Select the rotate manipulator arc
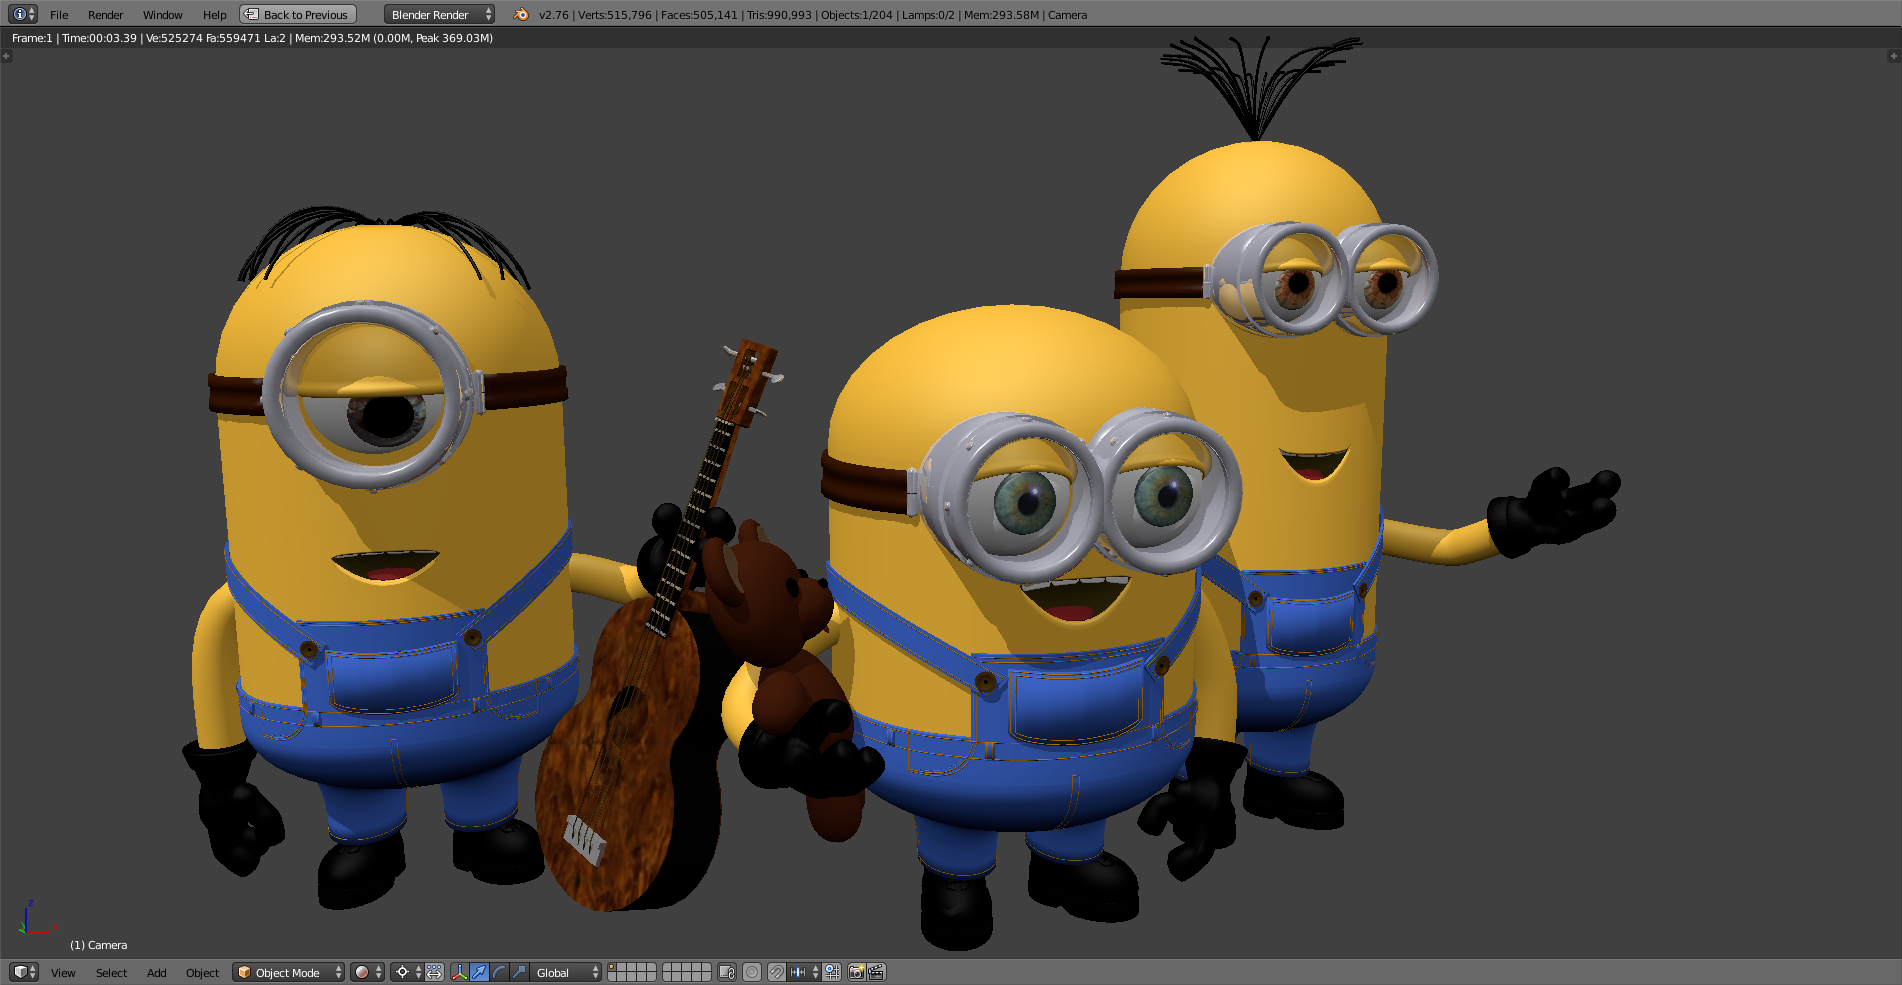This screenshot has width=1902, height=985. 500,972
